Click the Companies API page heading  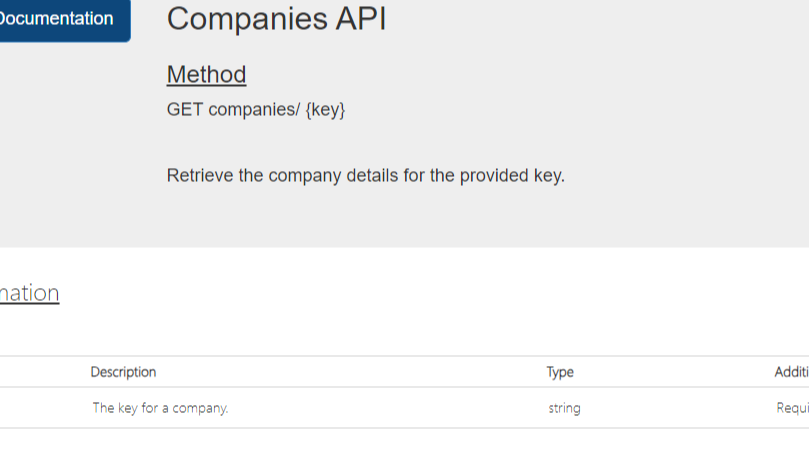click(276, 19)
